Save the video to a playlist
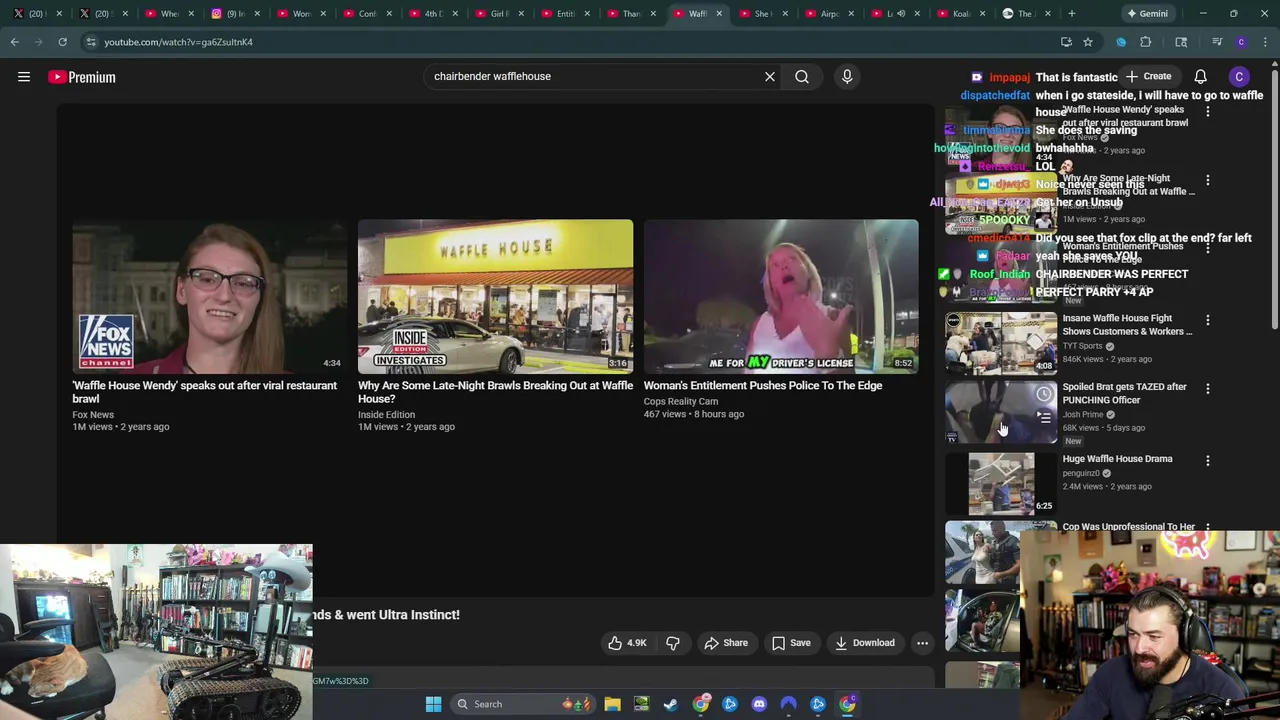The image size is (1280, 720). point(791,643)
